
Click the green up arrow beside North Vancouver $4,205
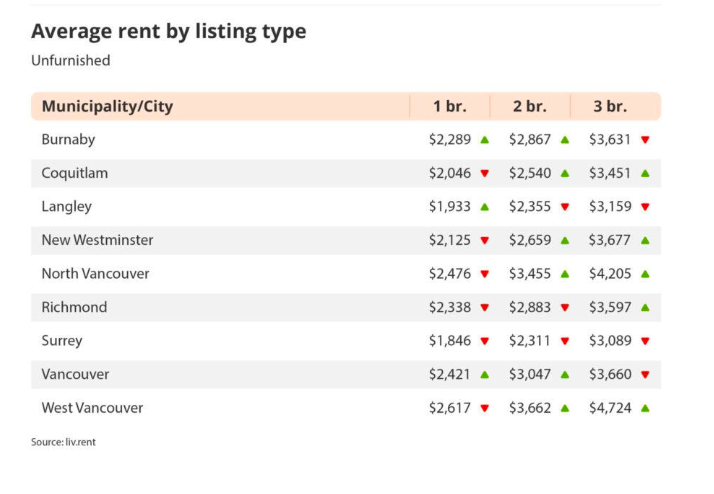point(645,274)
